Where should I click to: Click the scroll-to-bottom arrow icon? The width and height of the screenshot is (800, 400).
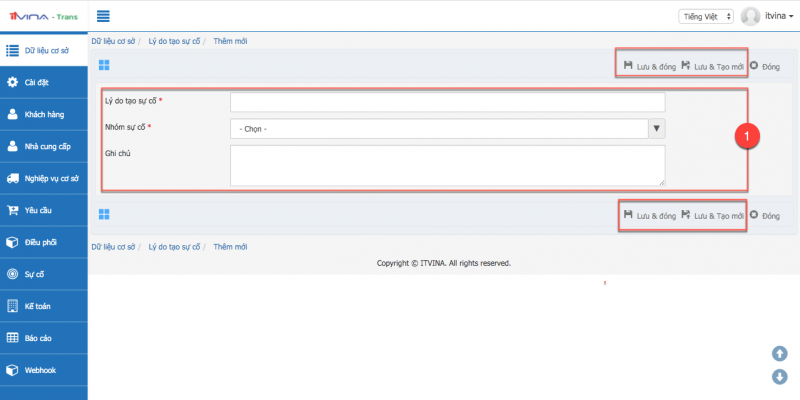pyautogui.click(x=780, y=376)
